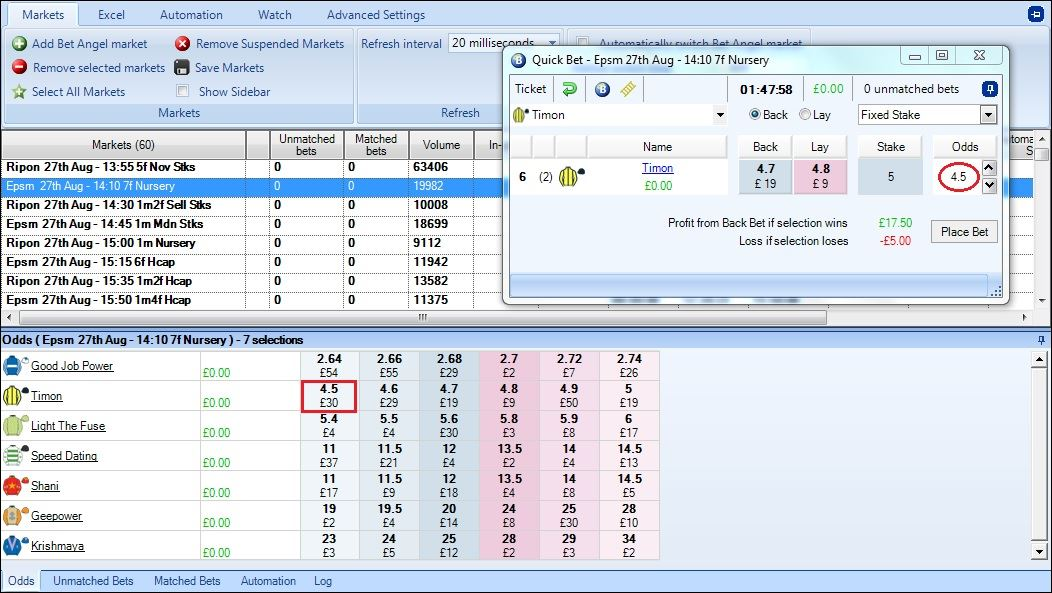Screen dimensions: 1052x593
Task: Click the pin icon beside 0 unmatched bets
Action: [990, 89]
